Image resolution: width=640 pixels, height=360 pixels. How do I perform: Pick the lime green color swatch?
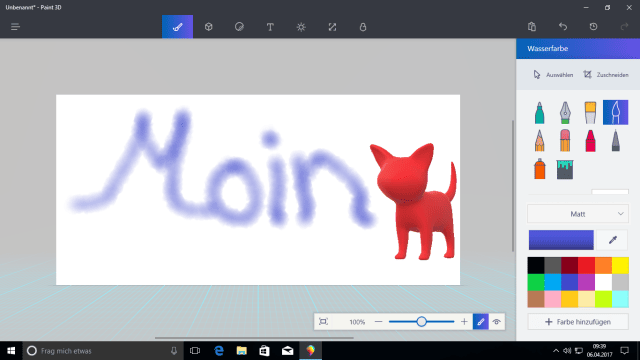603,299
